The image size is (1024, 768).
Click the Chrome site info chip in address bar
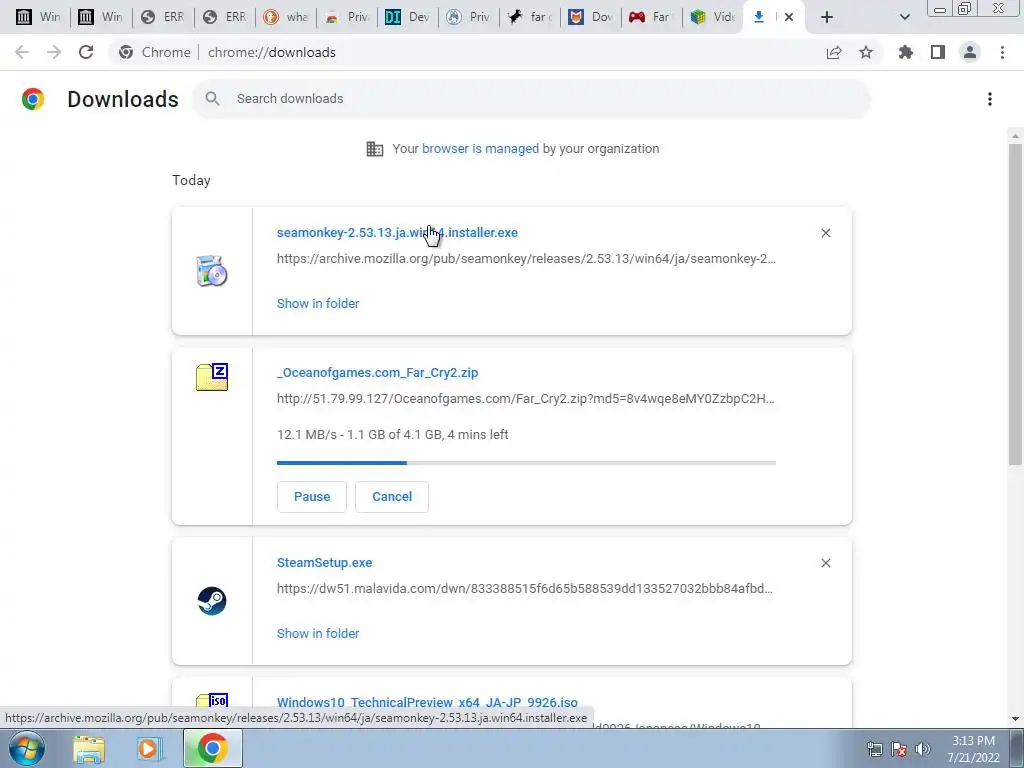155,52
